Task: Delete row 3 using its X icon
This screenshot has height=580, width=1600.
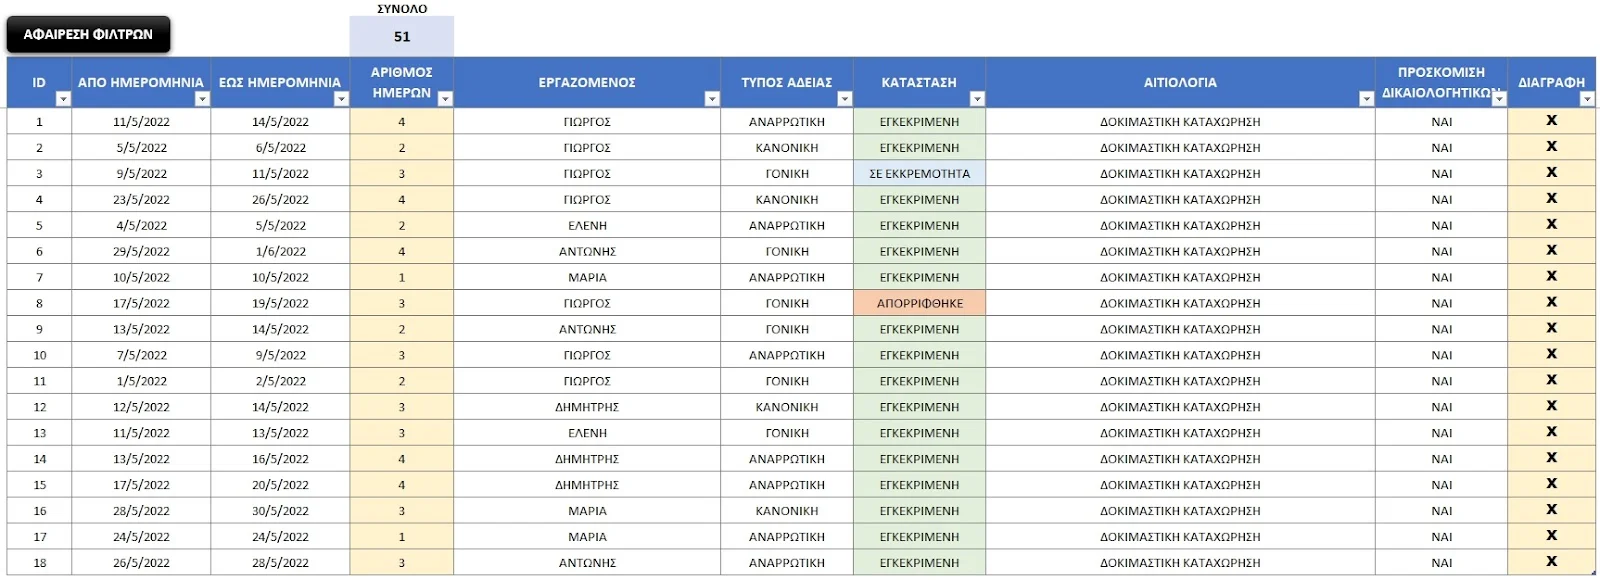Action: coord(1551,172)
